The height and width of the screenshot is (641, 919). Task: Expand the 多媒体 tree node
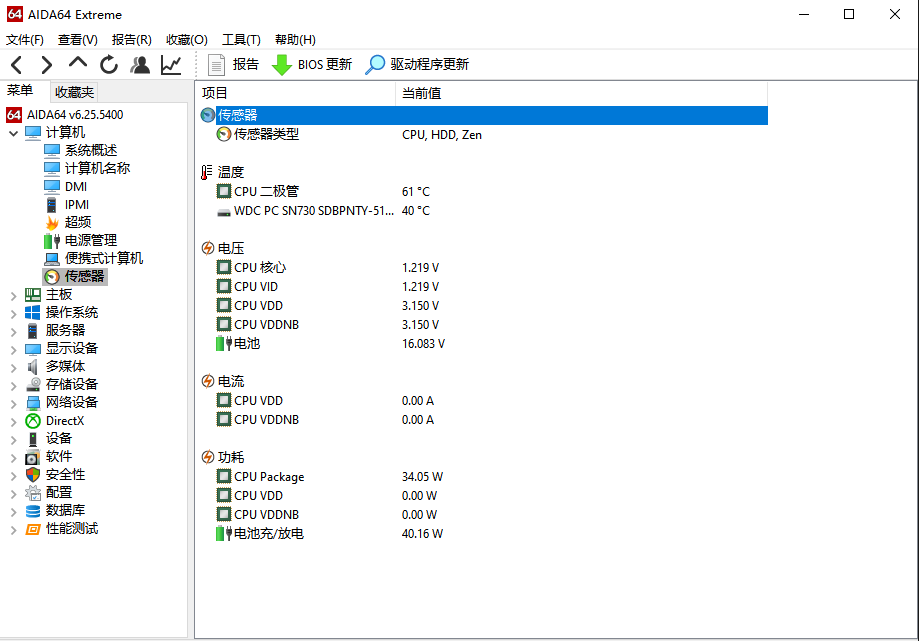(13, 368)
